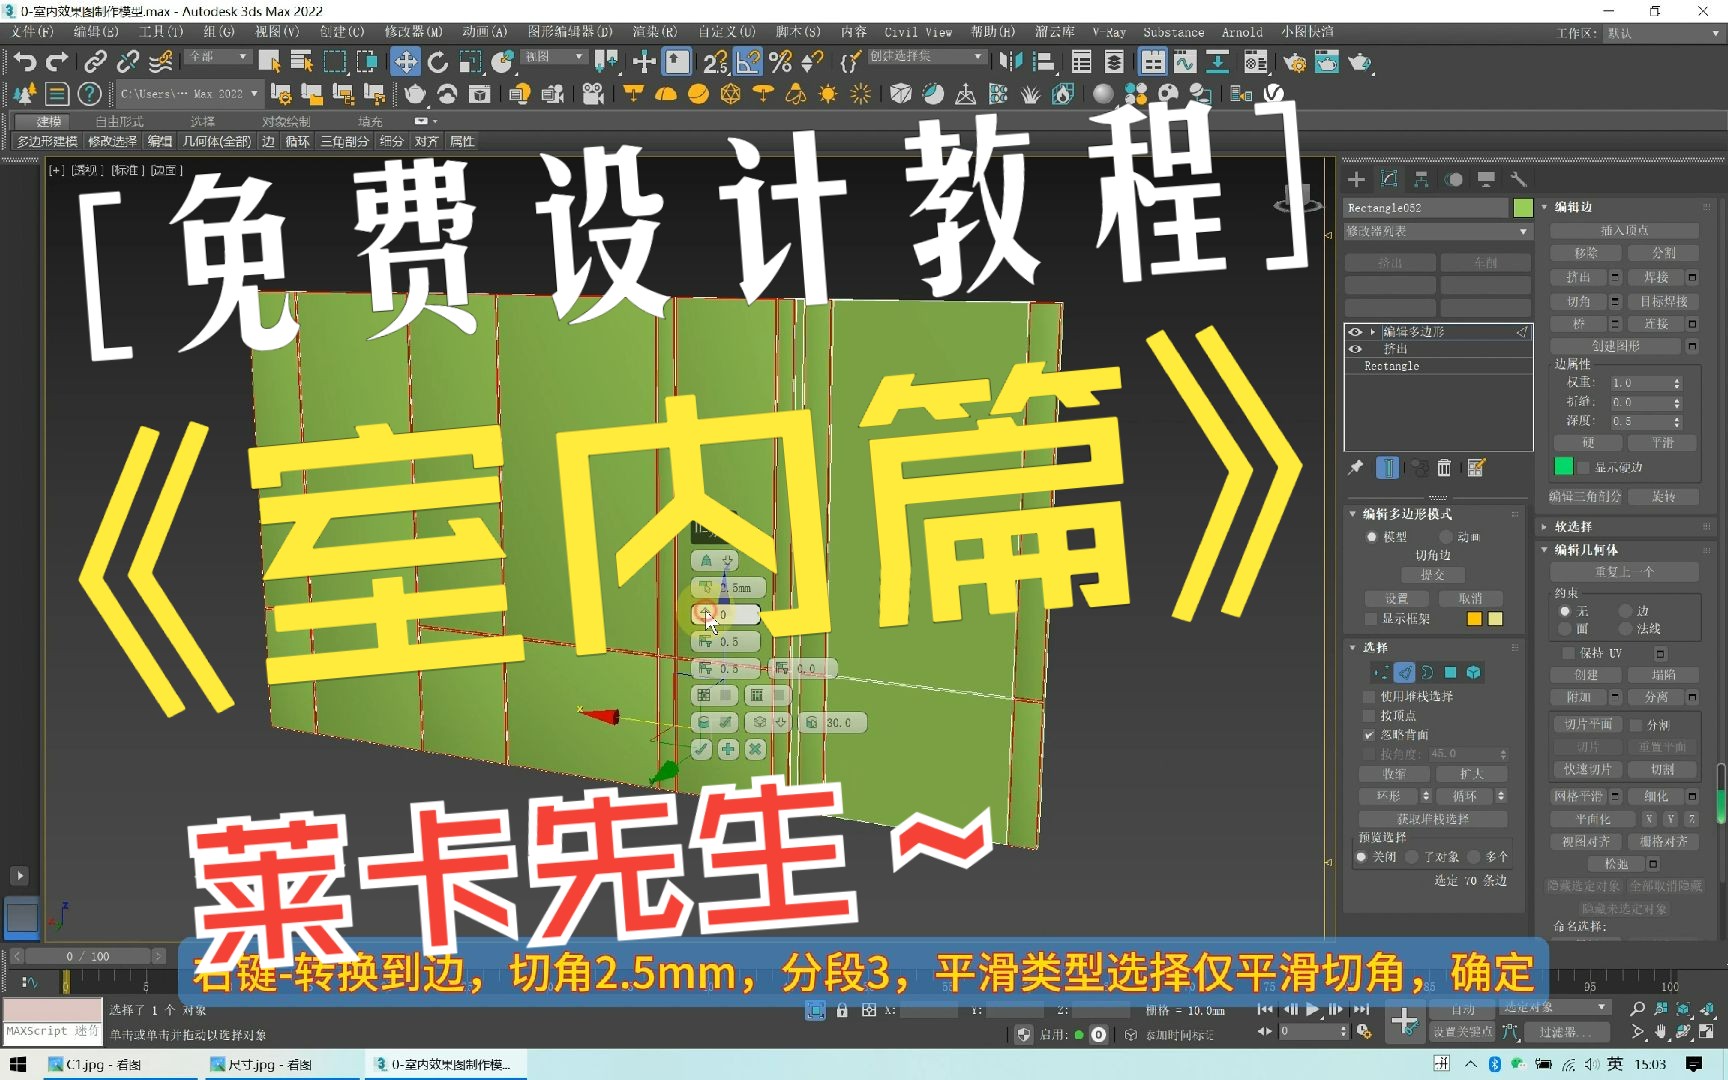Click the 插入顶点 button

pos(1625,229)
